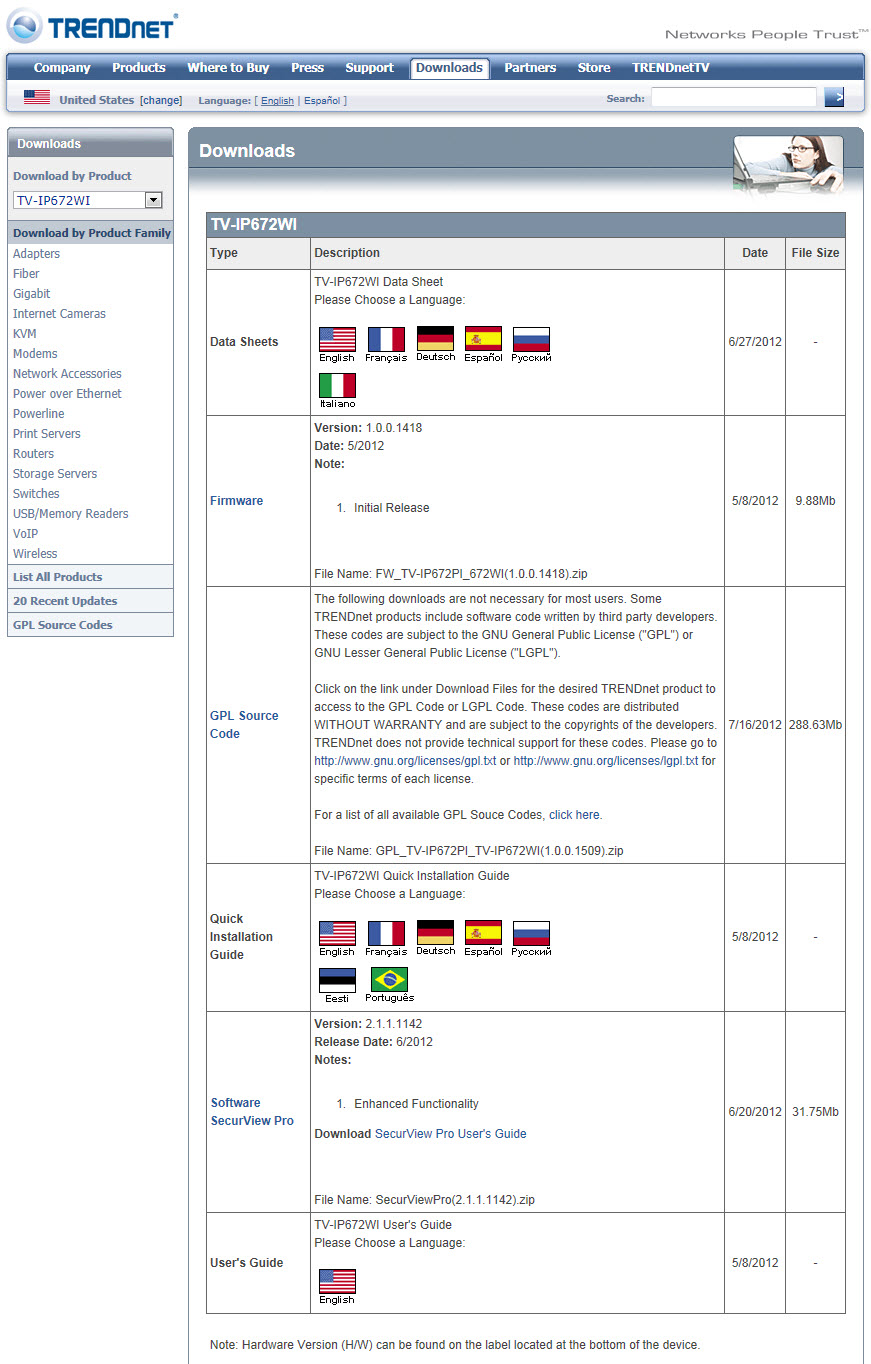Click the United States flag icon

tap(37, 97)
